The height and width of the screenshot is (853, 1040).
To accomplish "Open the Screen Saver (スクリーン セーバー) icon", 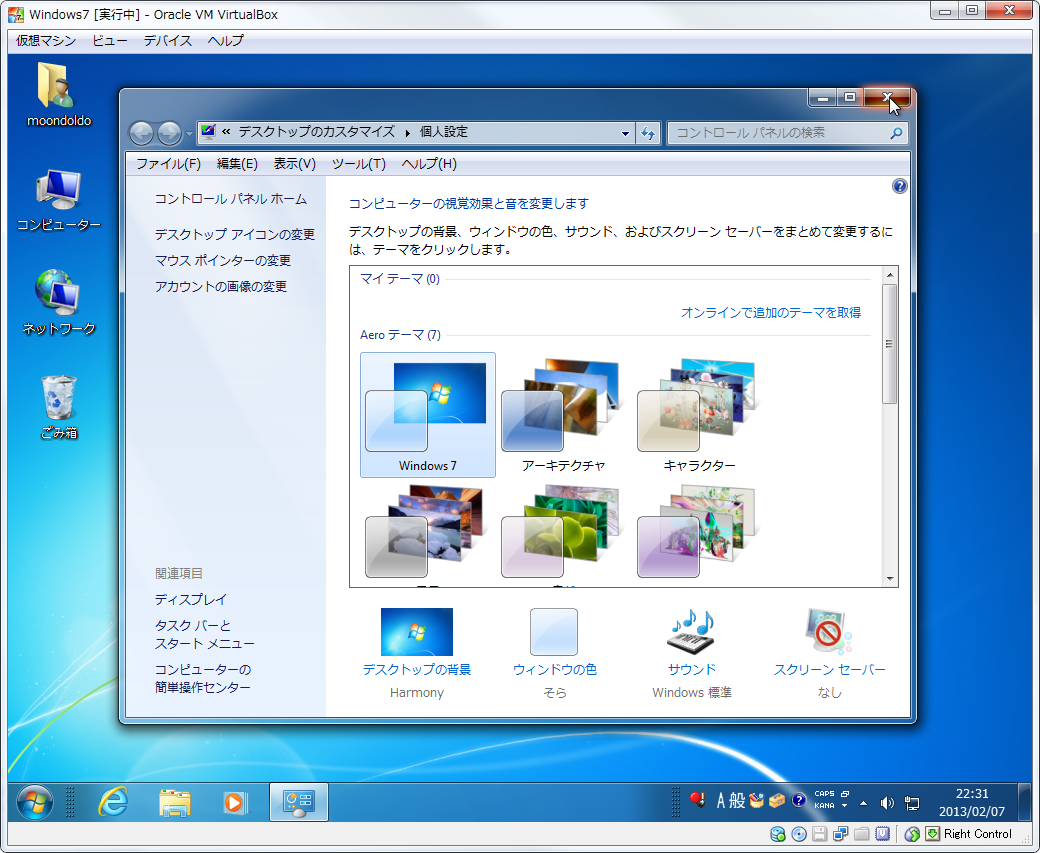I will 829,633.
